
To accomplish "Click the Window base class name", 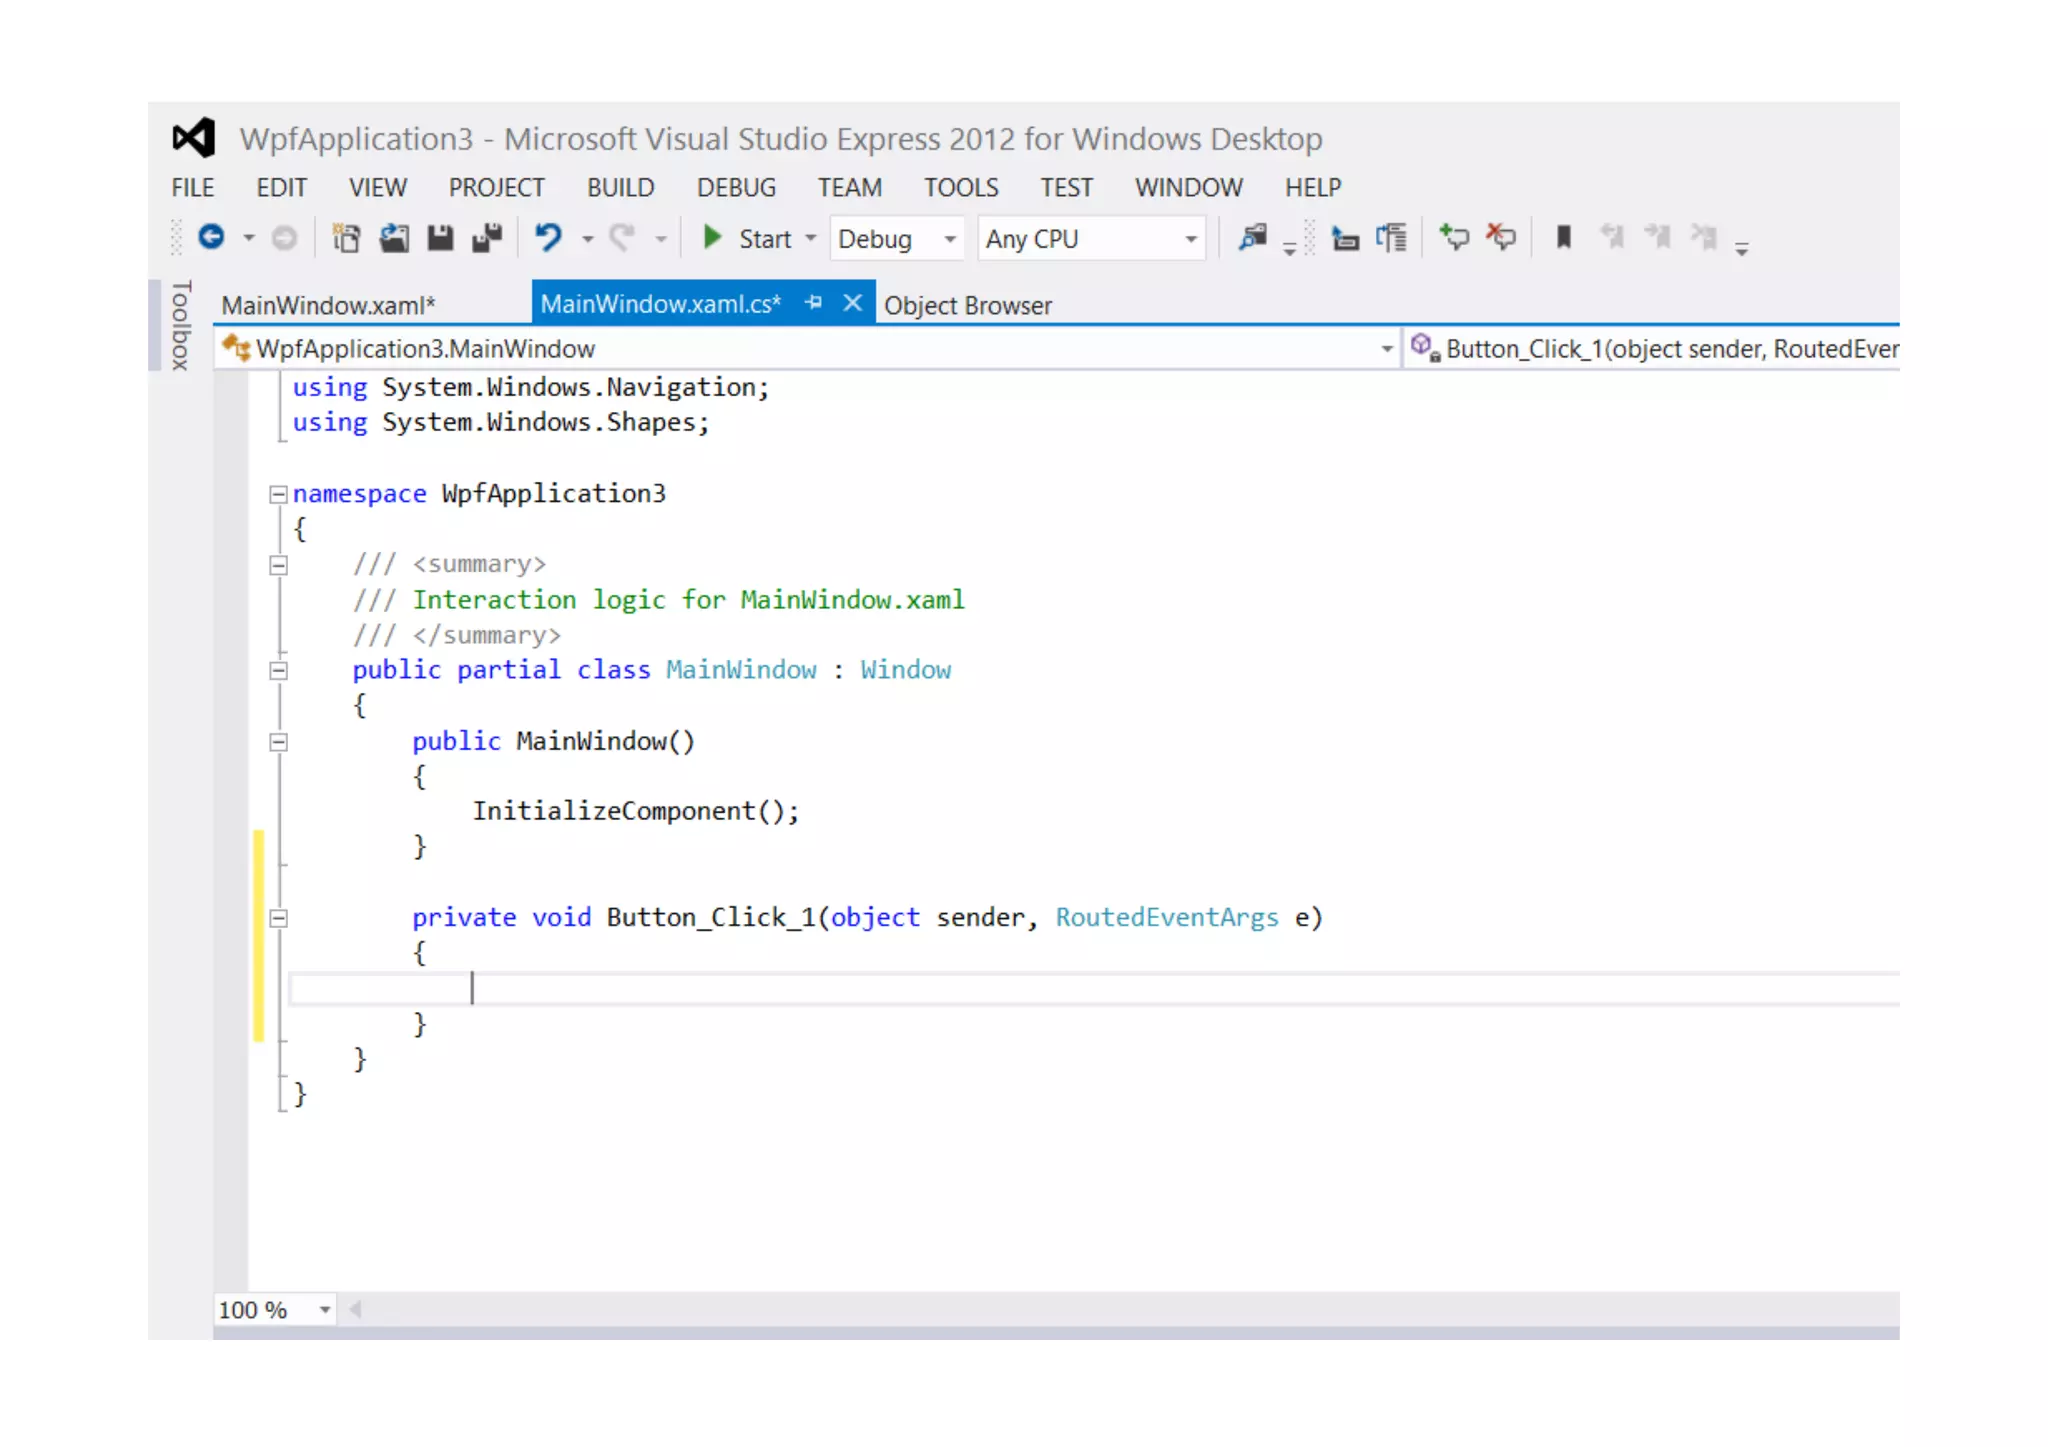I will tap(906, 670).
